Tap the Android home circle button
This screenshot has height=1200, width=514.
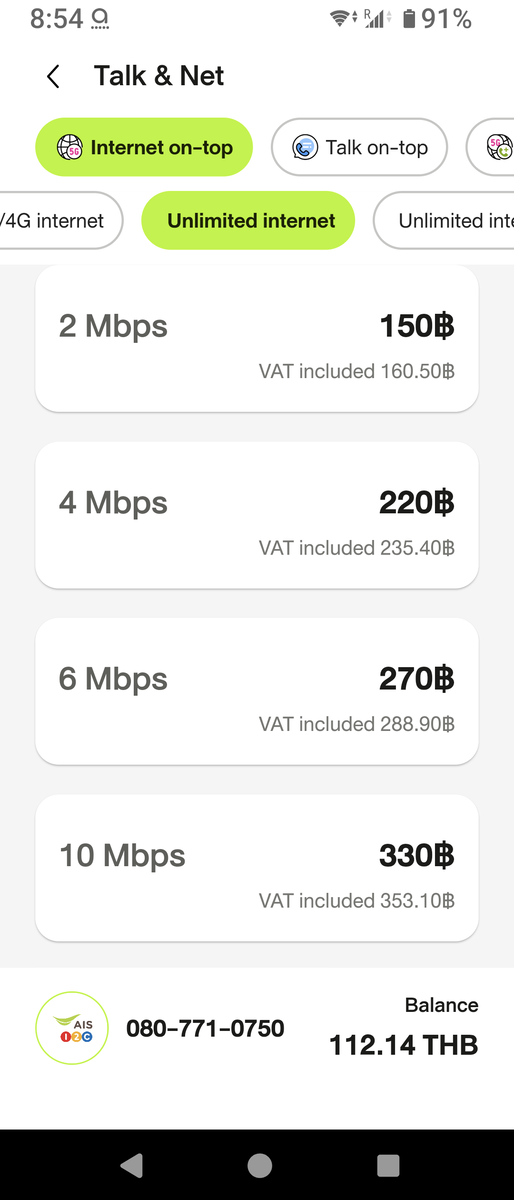click(x=259, y=1164)
